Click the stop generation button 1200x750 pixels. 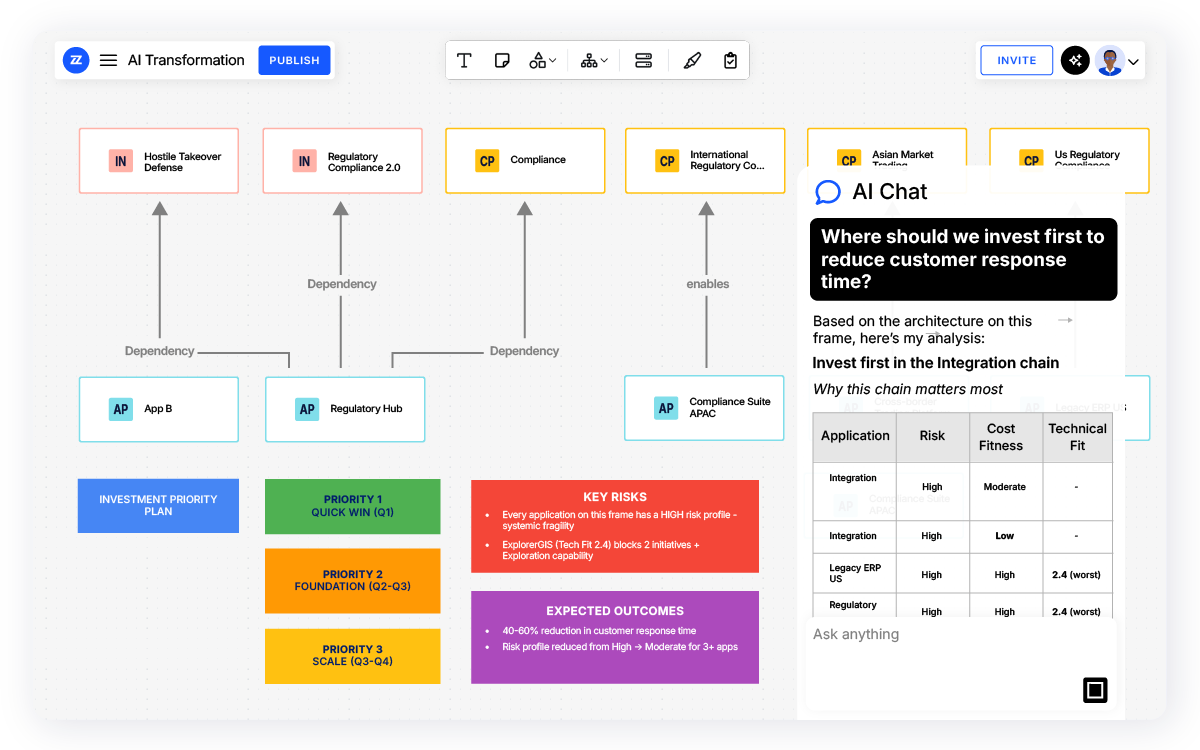pos(1095,690)
